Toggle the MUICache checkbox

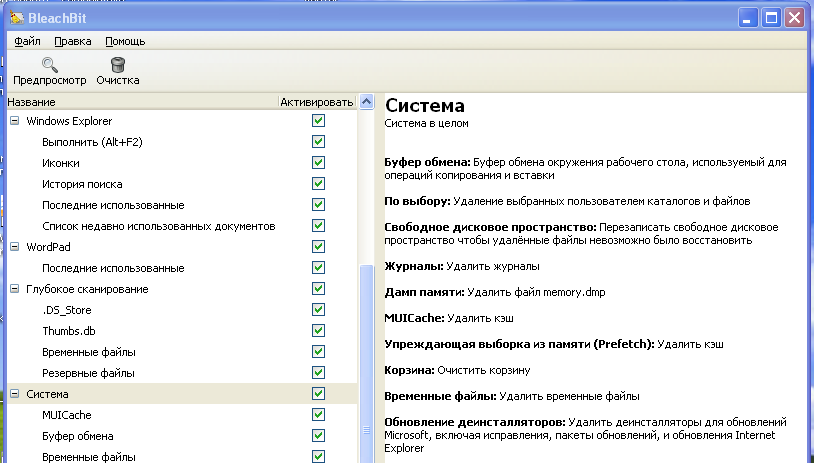click(318, 415)
